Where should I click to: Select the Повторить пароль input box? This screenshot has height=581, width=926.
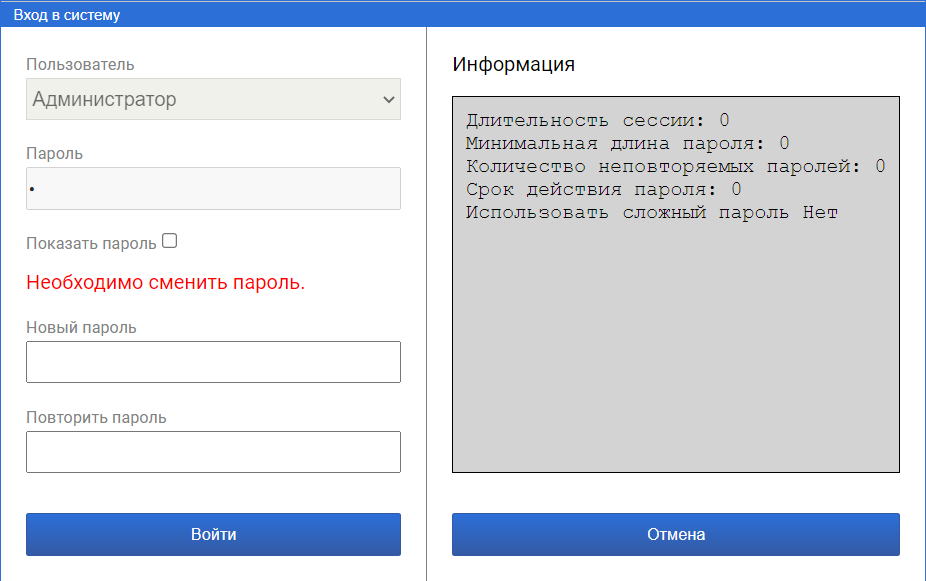tap(212, 452)
